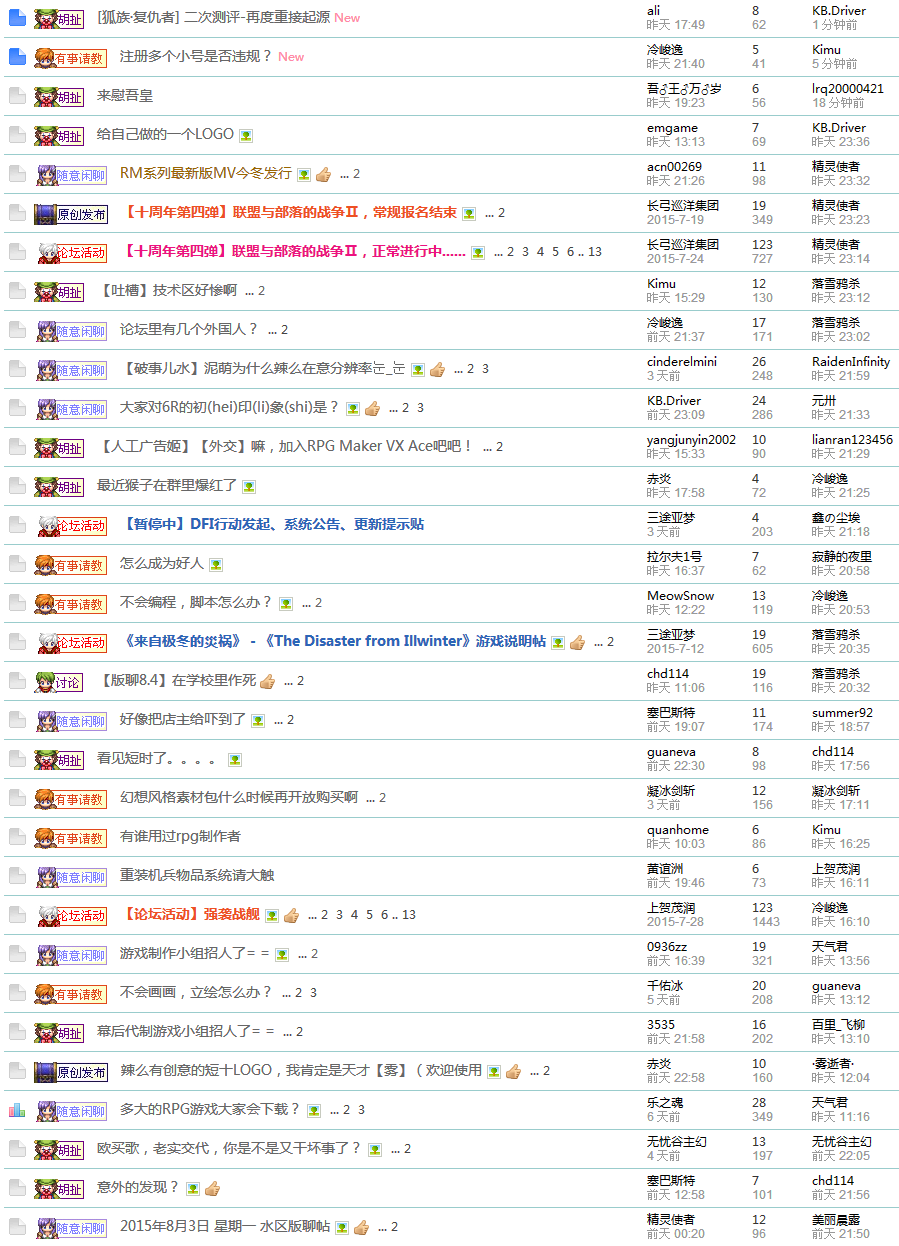
Task: Click the thumbs-up icon after The Disaster from Illwinter
Action: click(x=577, y=642)
